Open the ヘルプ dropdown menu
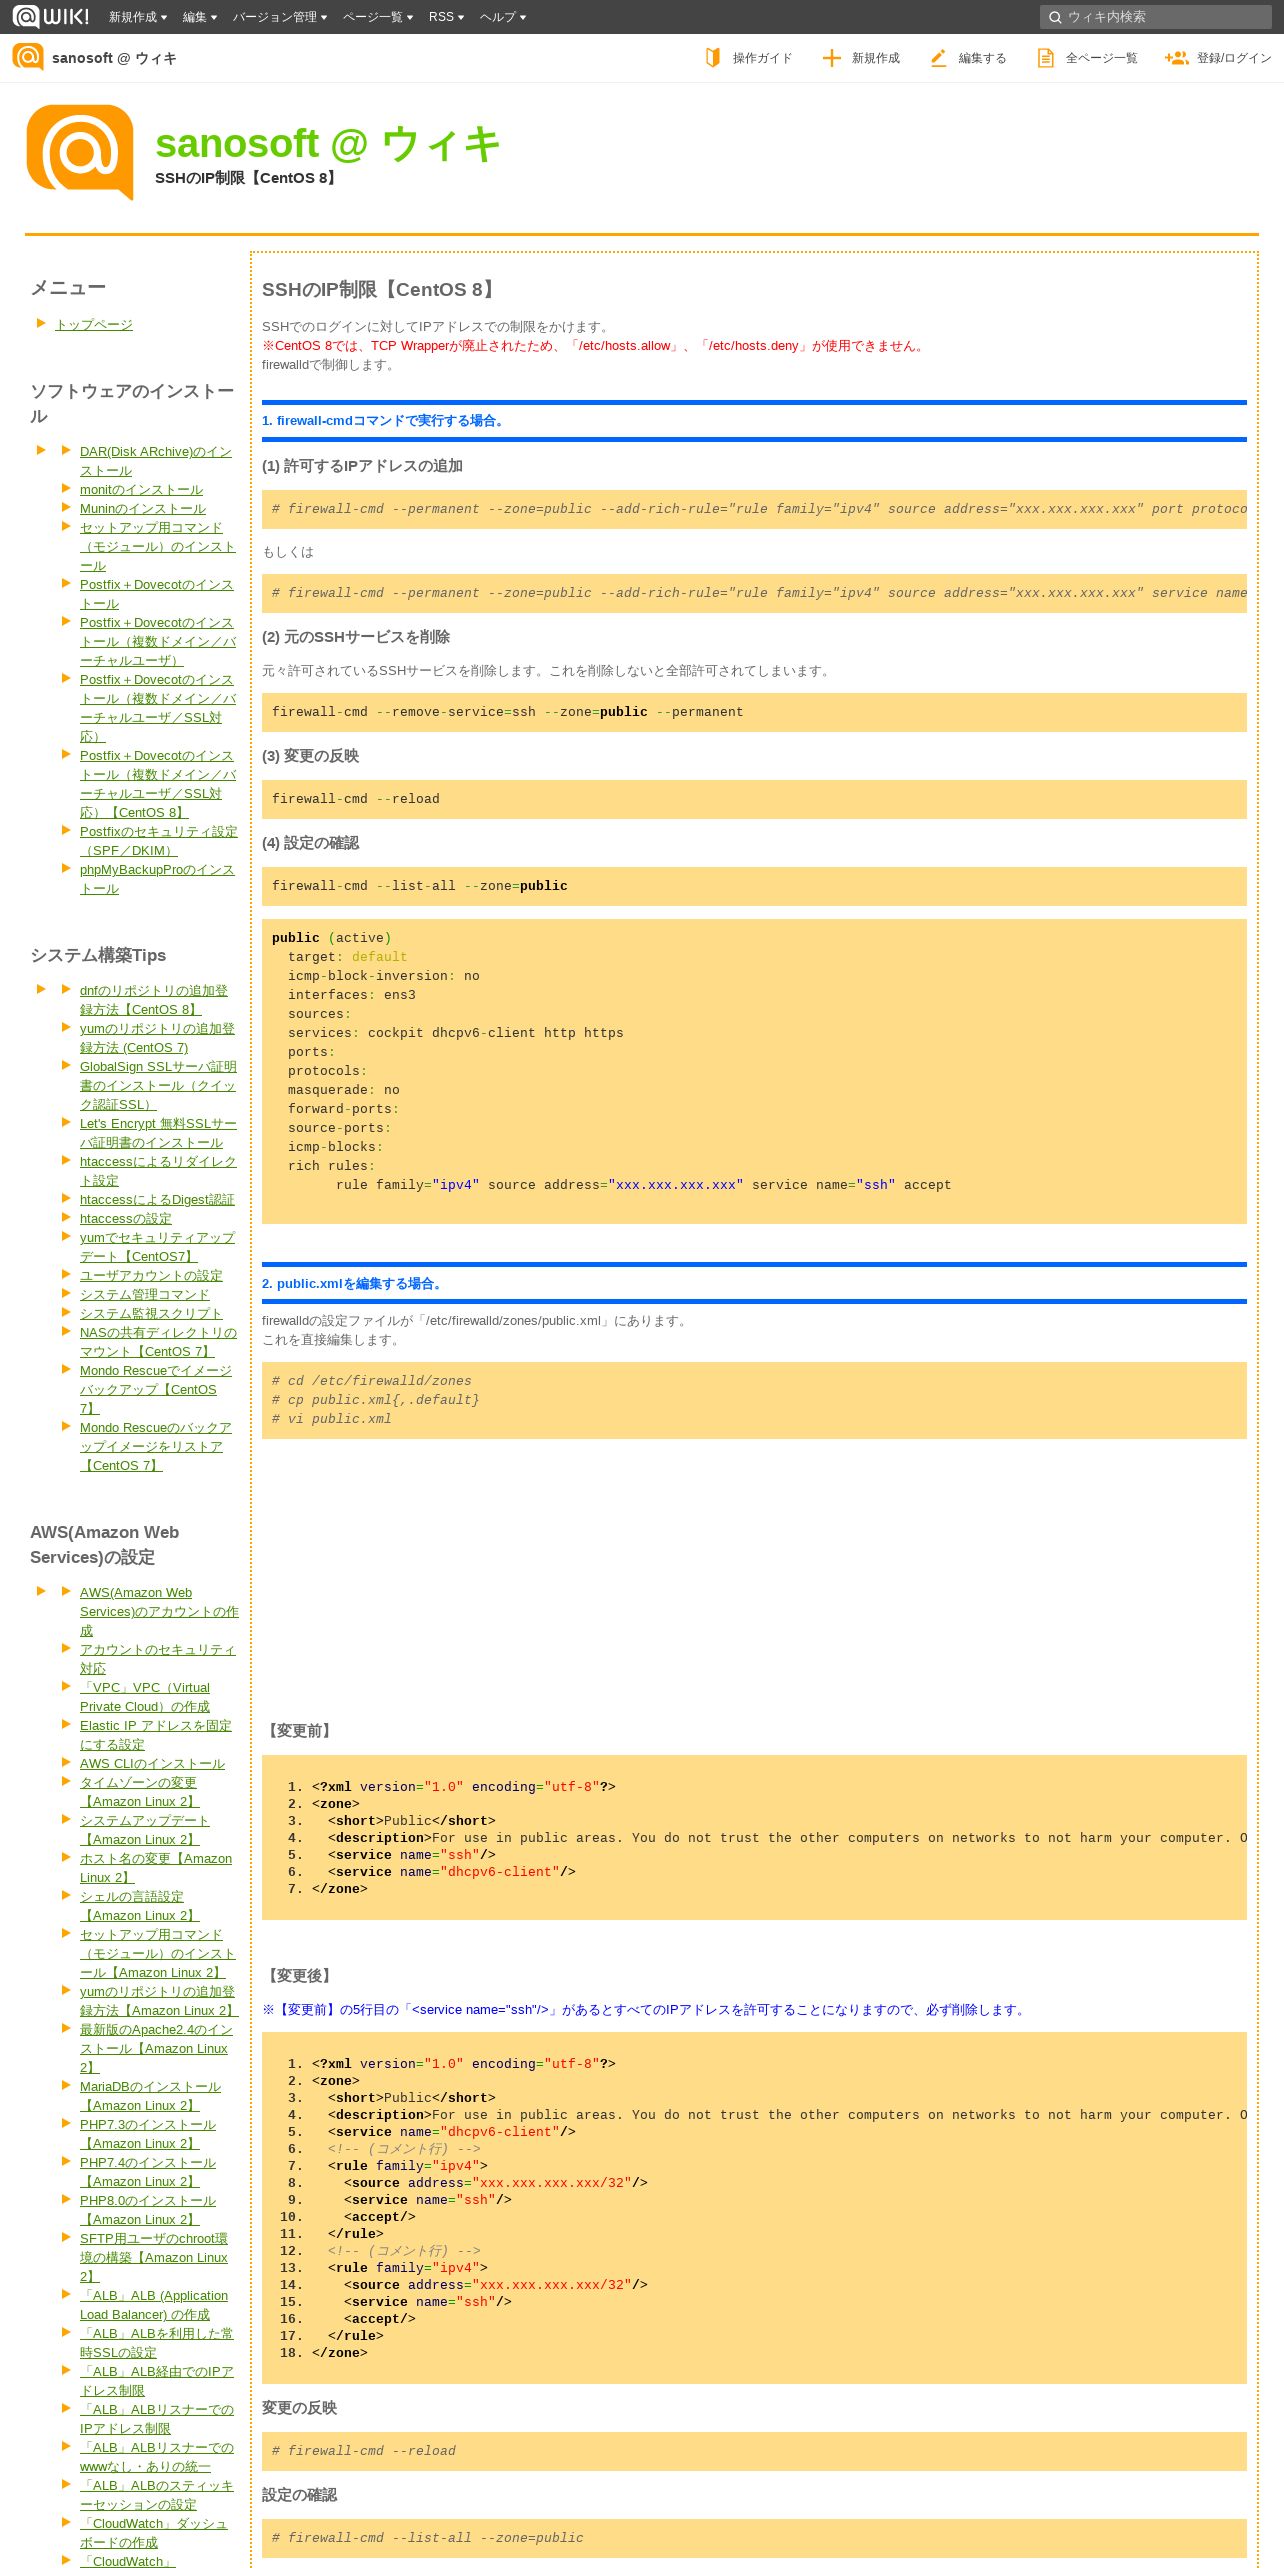 pos(503,17)
